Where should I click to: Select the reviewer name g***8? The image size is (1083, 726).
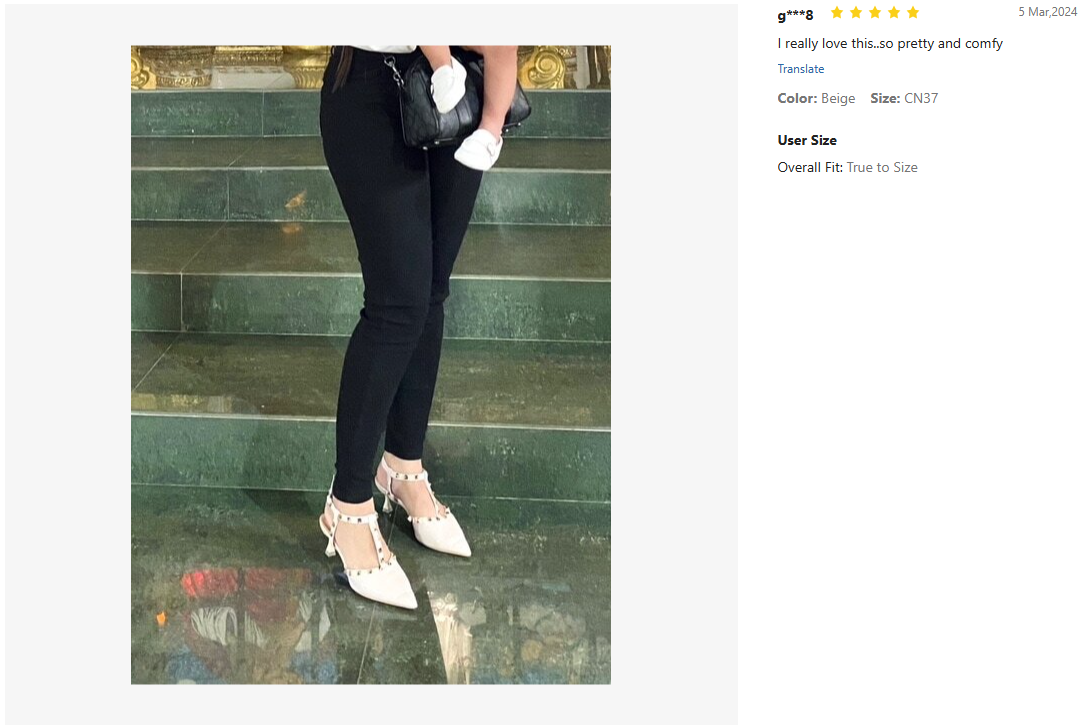coord(795,15)
